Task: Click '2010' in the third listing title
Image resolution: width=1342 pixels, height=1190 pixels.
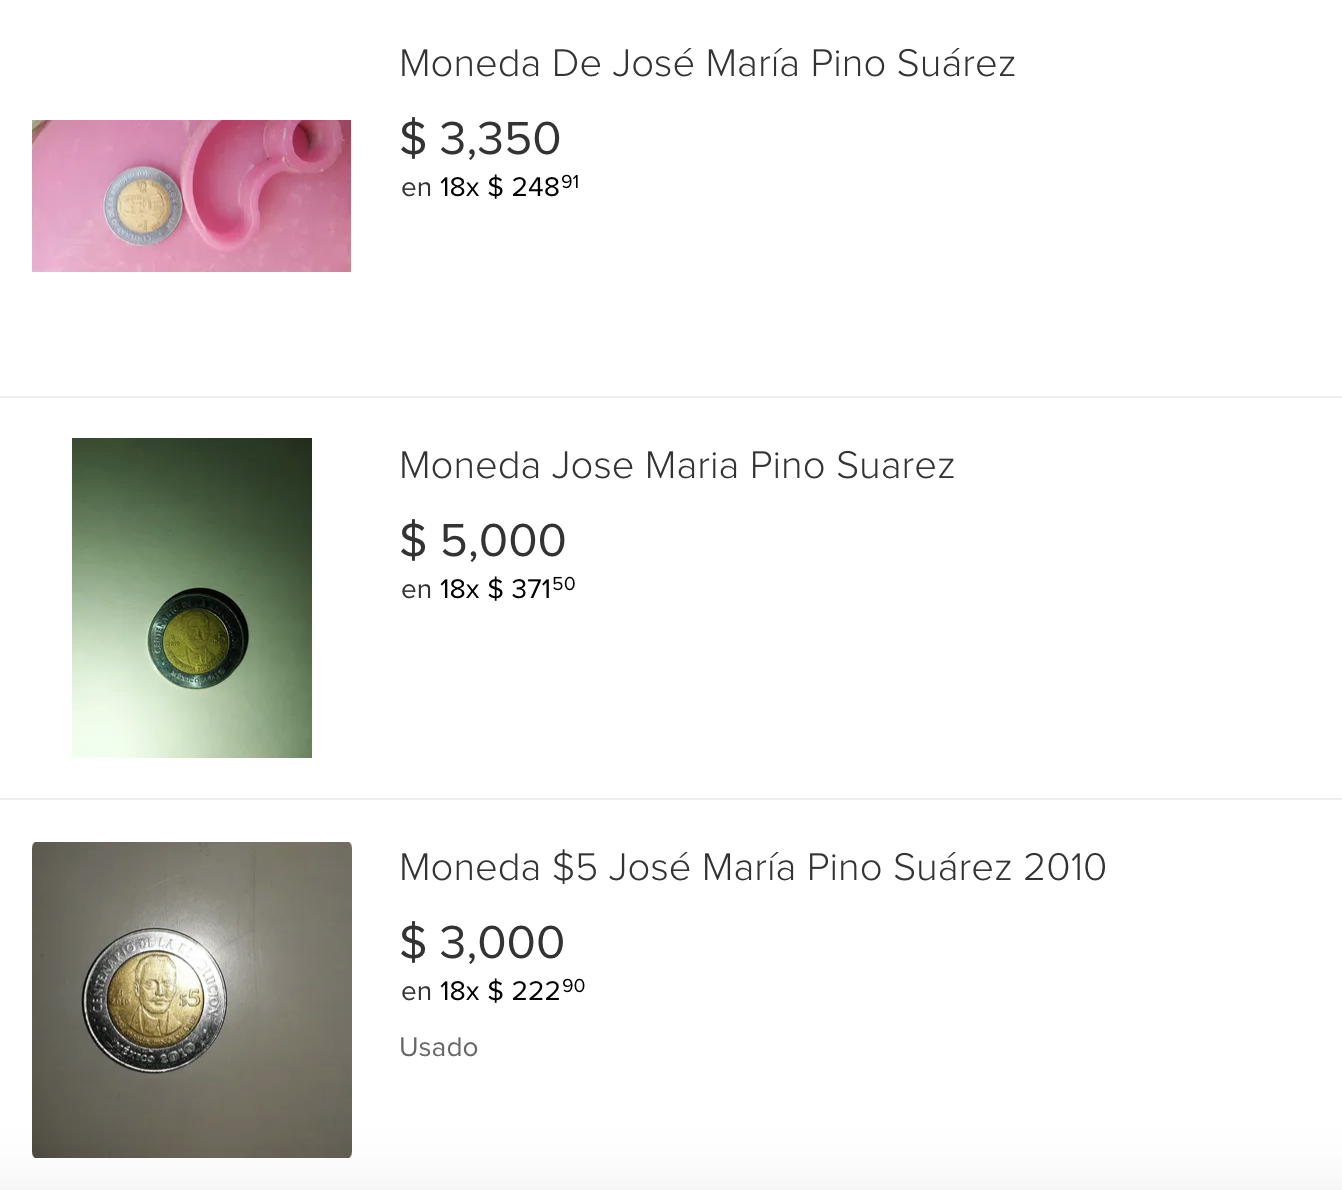Action: coord(1064,868)
